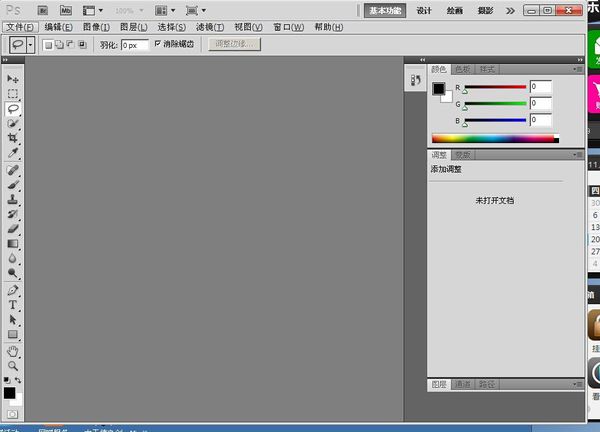
Task: Select the Move tool
Action: point(13,78)
